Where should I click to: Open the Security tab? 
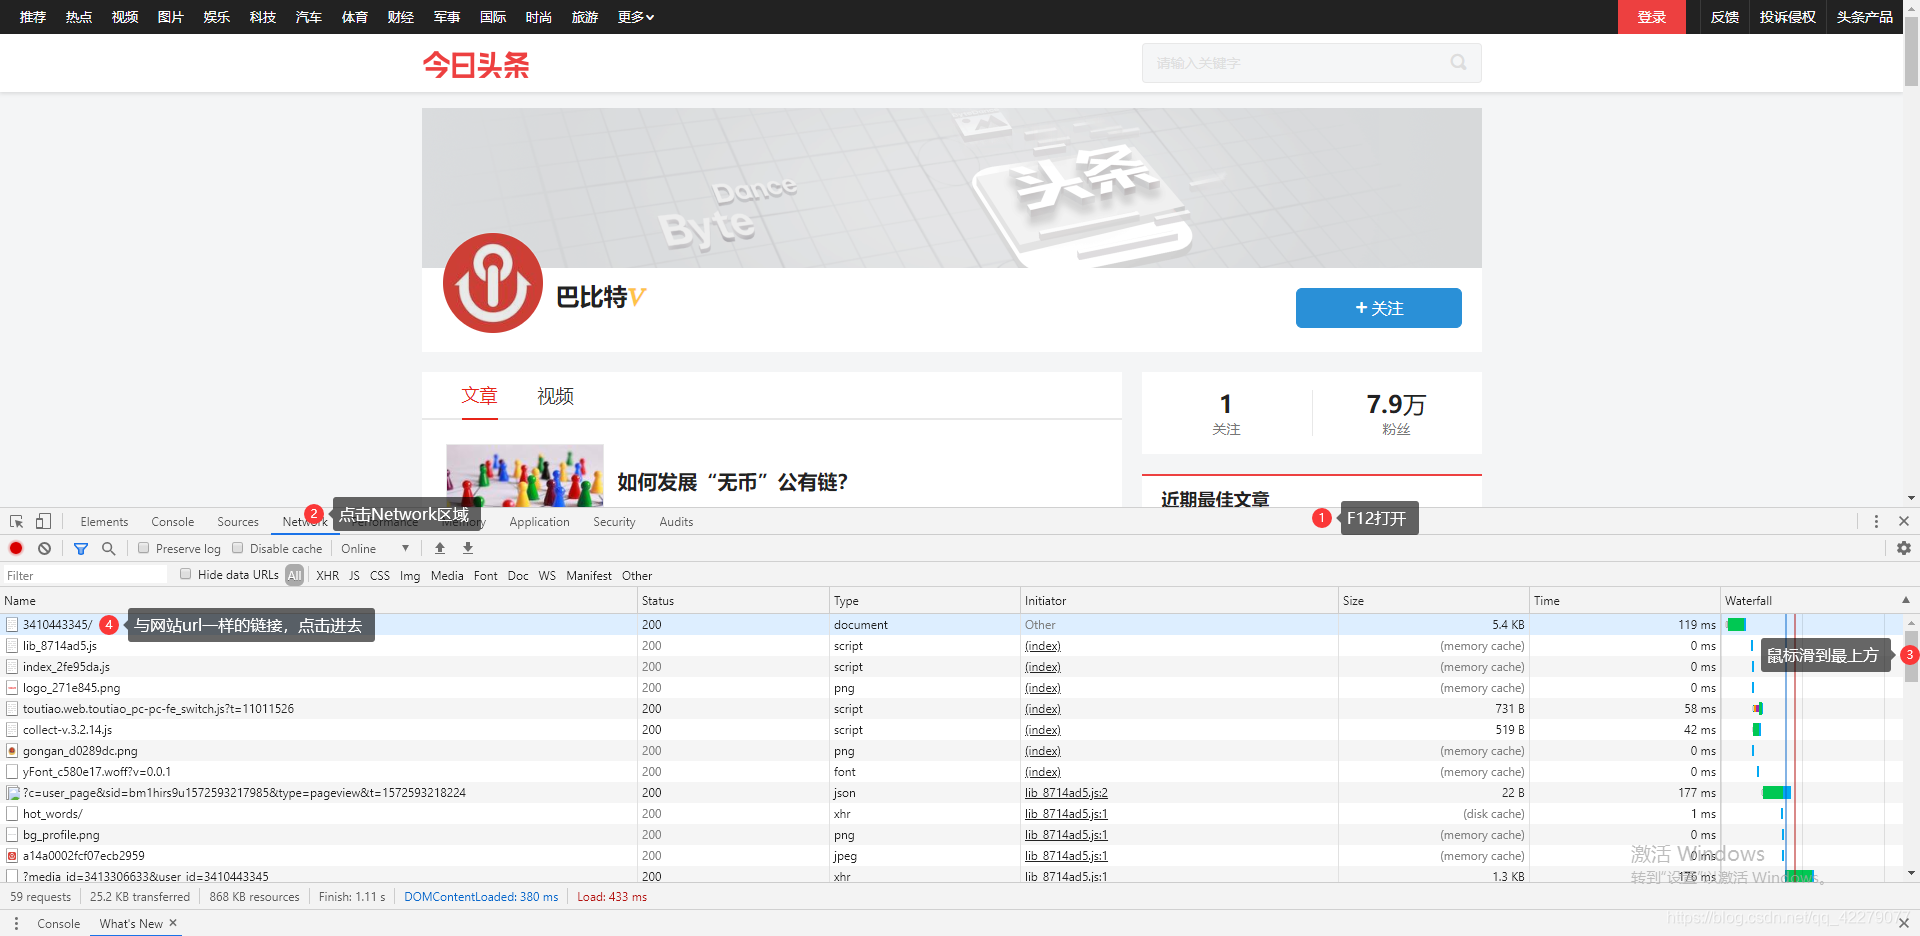click(614, 522)
